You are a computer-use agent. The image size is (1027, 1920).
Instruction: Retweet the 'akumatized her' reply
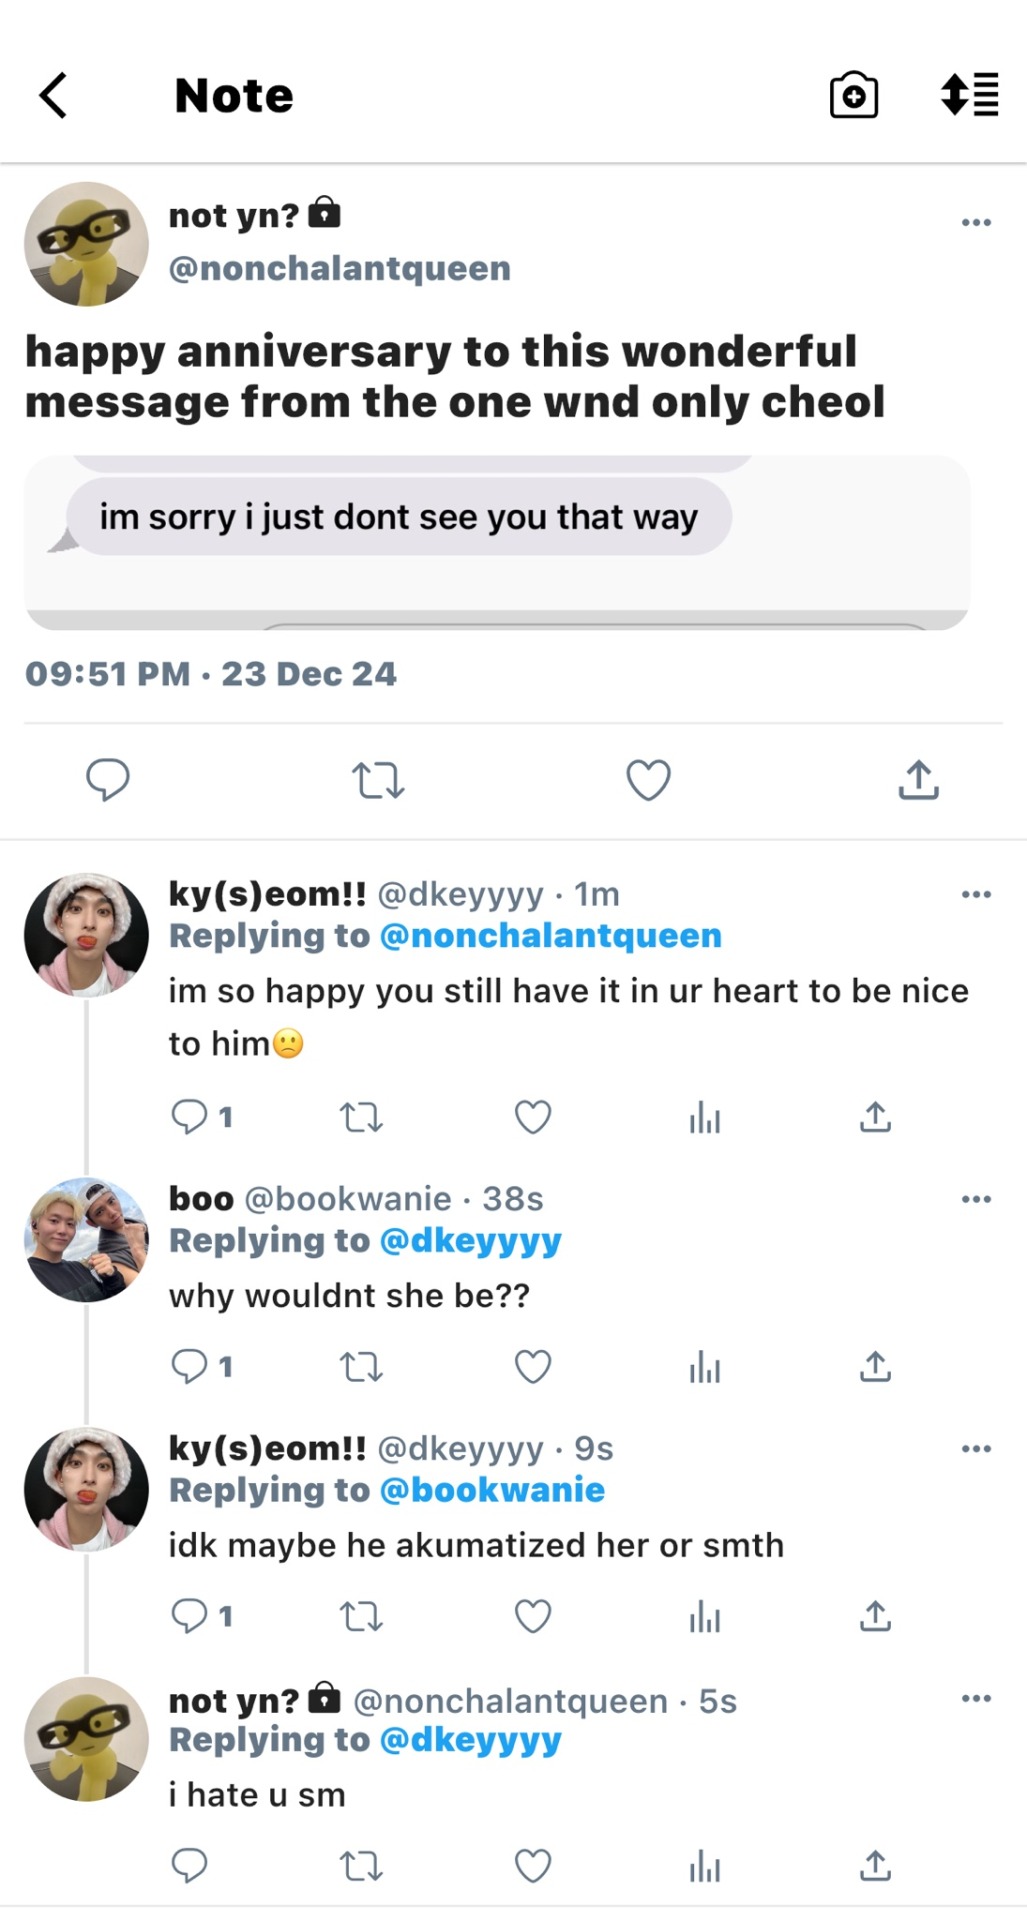361,1616
